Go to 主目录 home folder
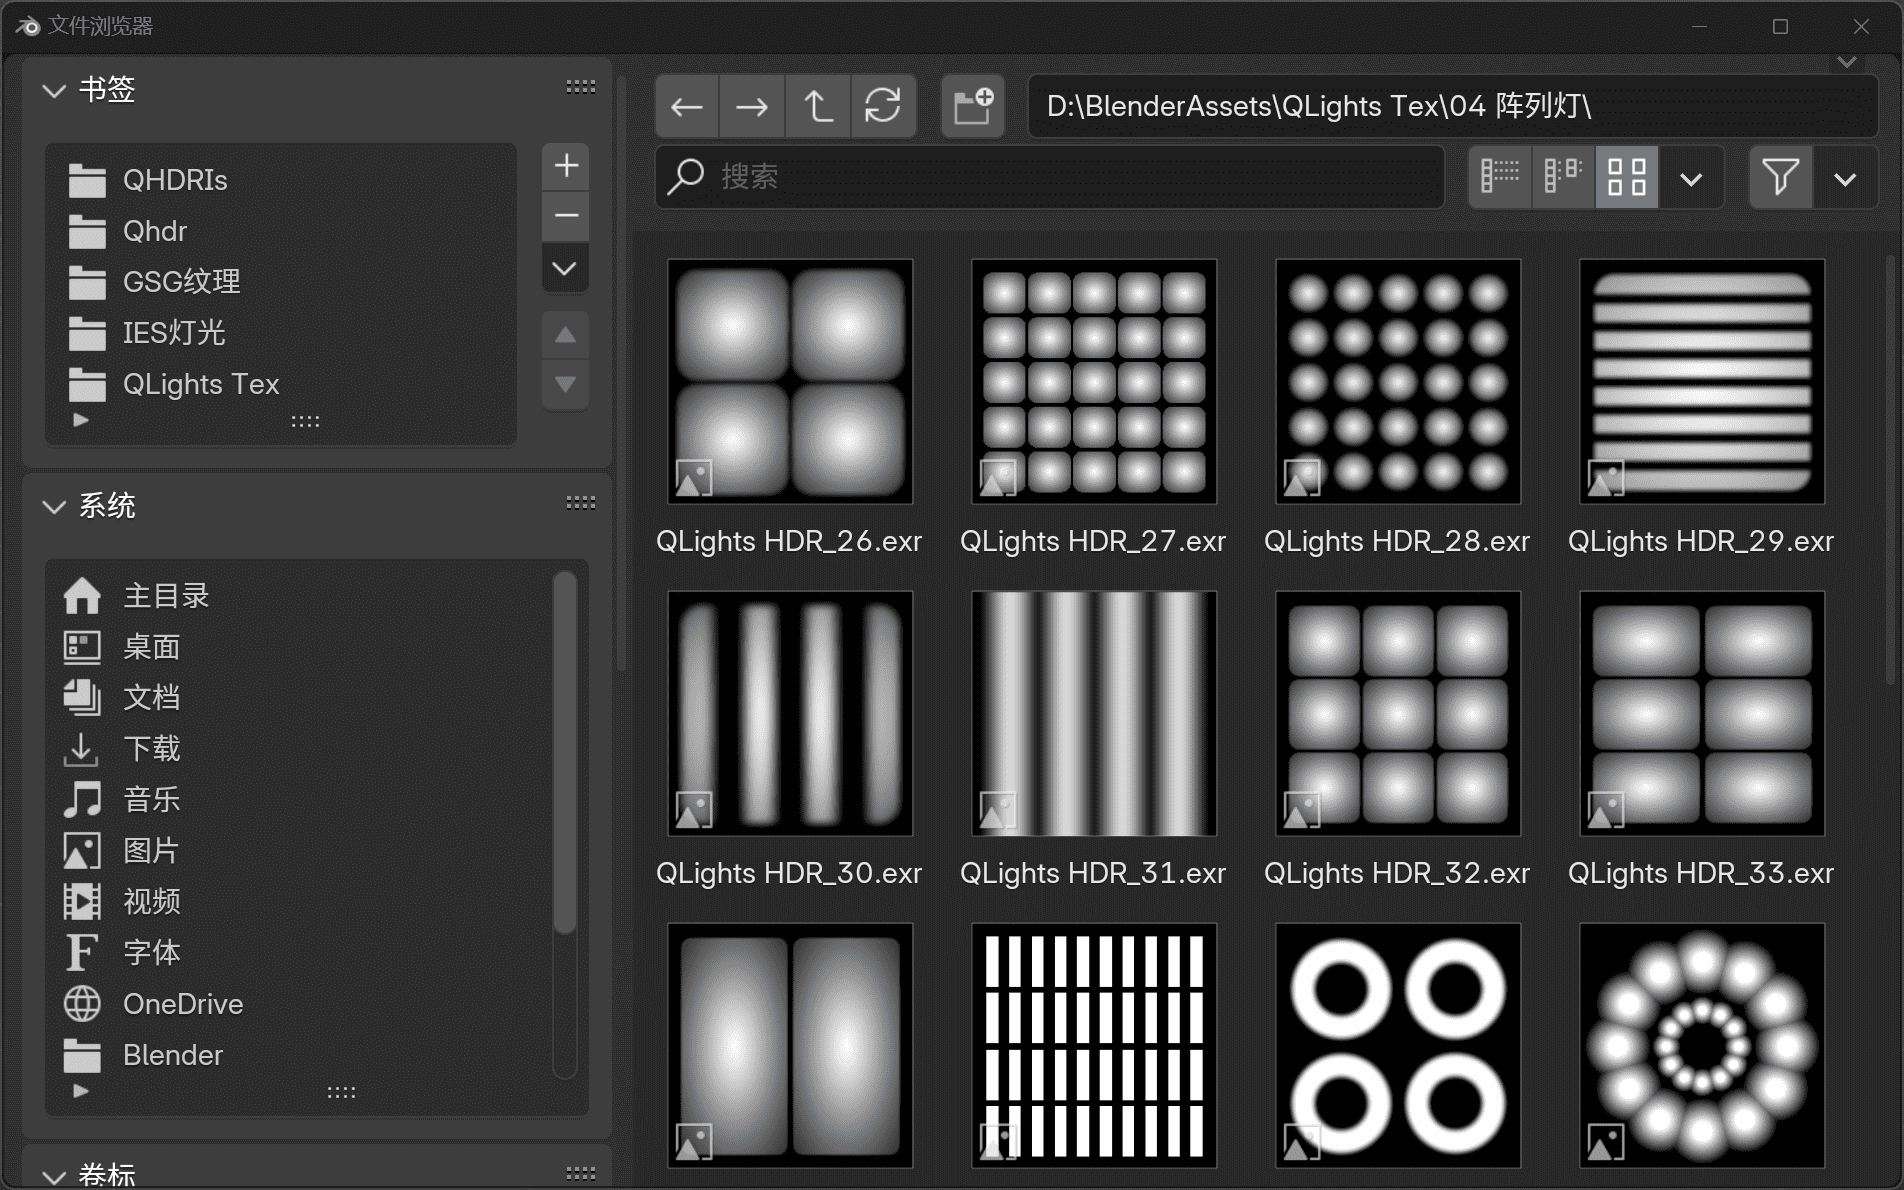 coord(300,596)
